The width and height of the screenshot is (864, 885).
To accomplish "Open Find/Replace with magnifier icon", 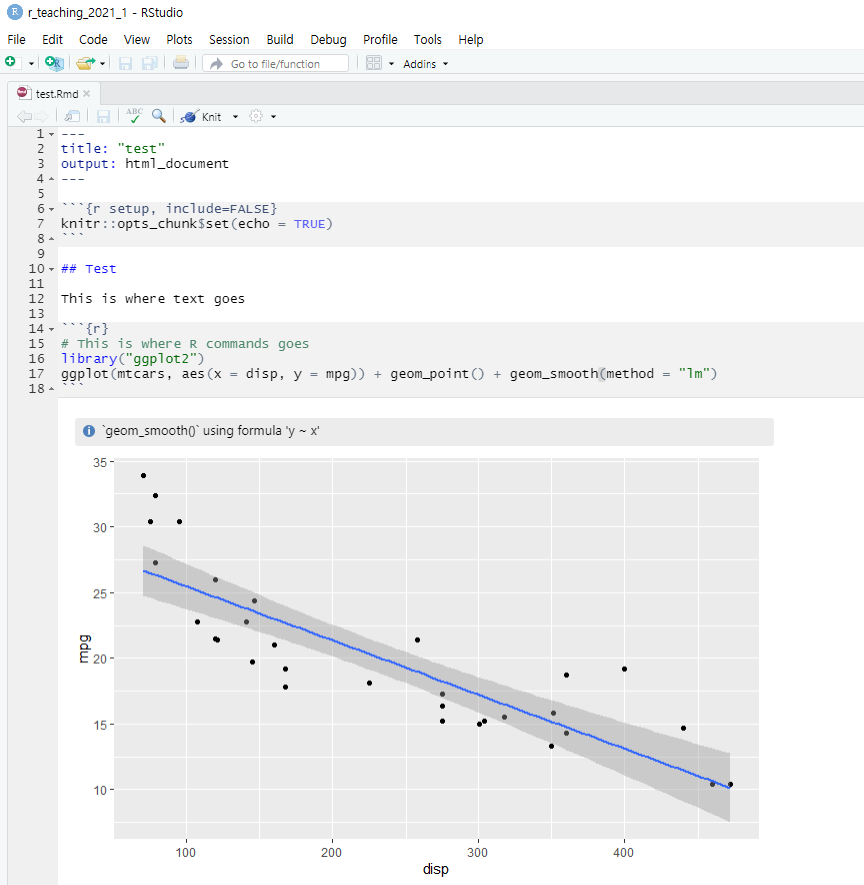I will click(158, 116).
